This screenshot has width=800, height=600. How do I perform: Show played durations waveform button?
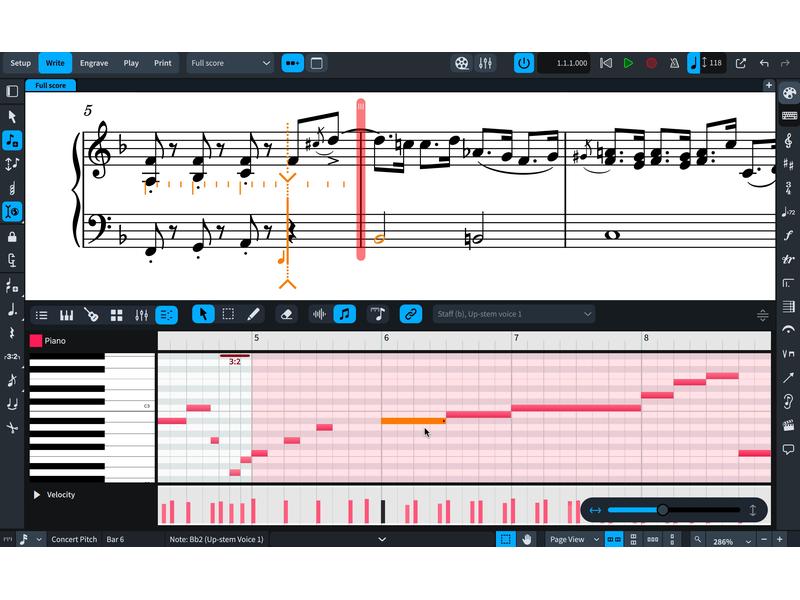point(319,314)
